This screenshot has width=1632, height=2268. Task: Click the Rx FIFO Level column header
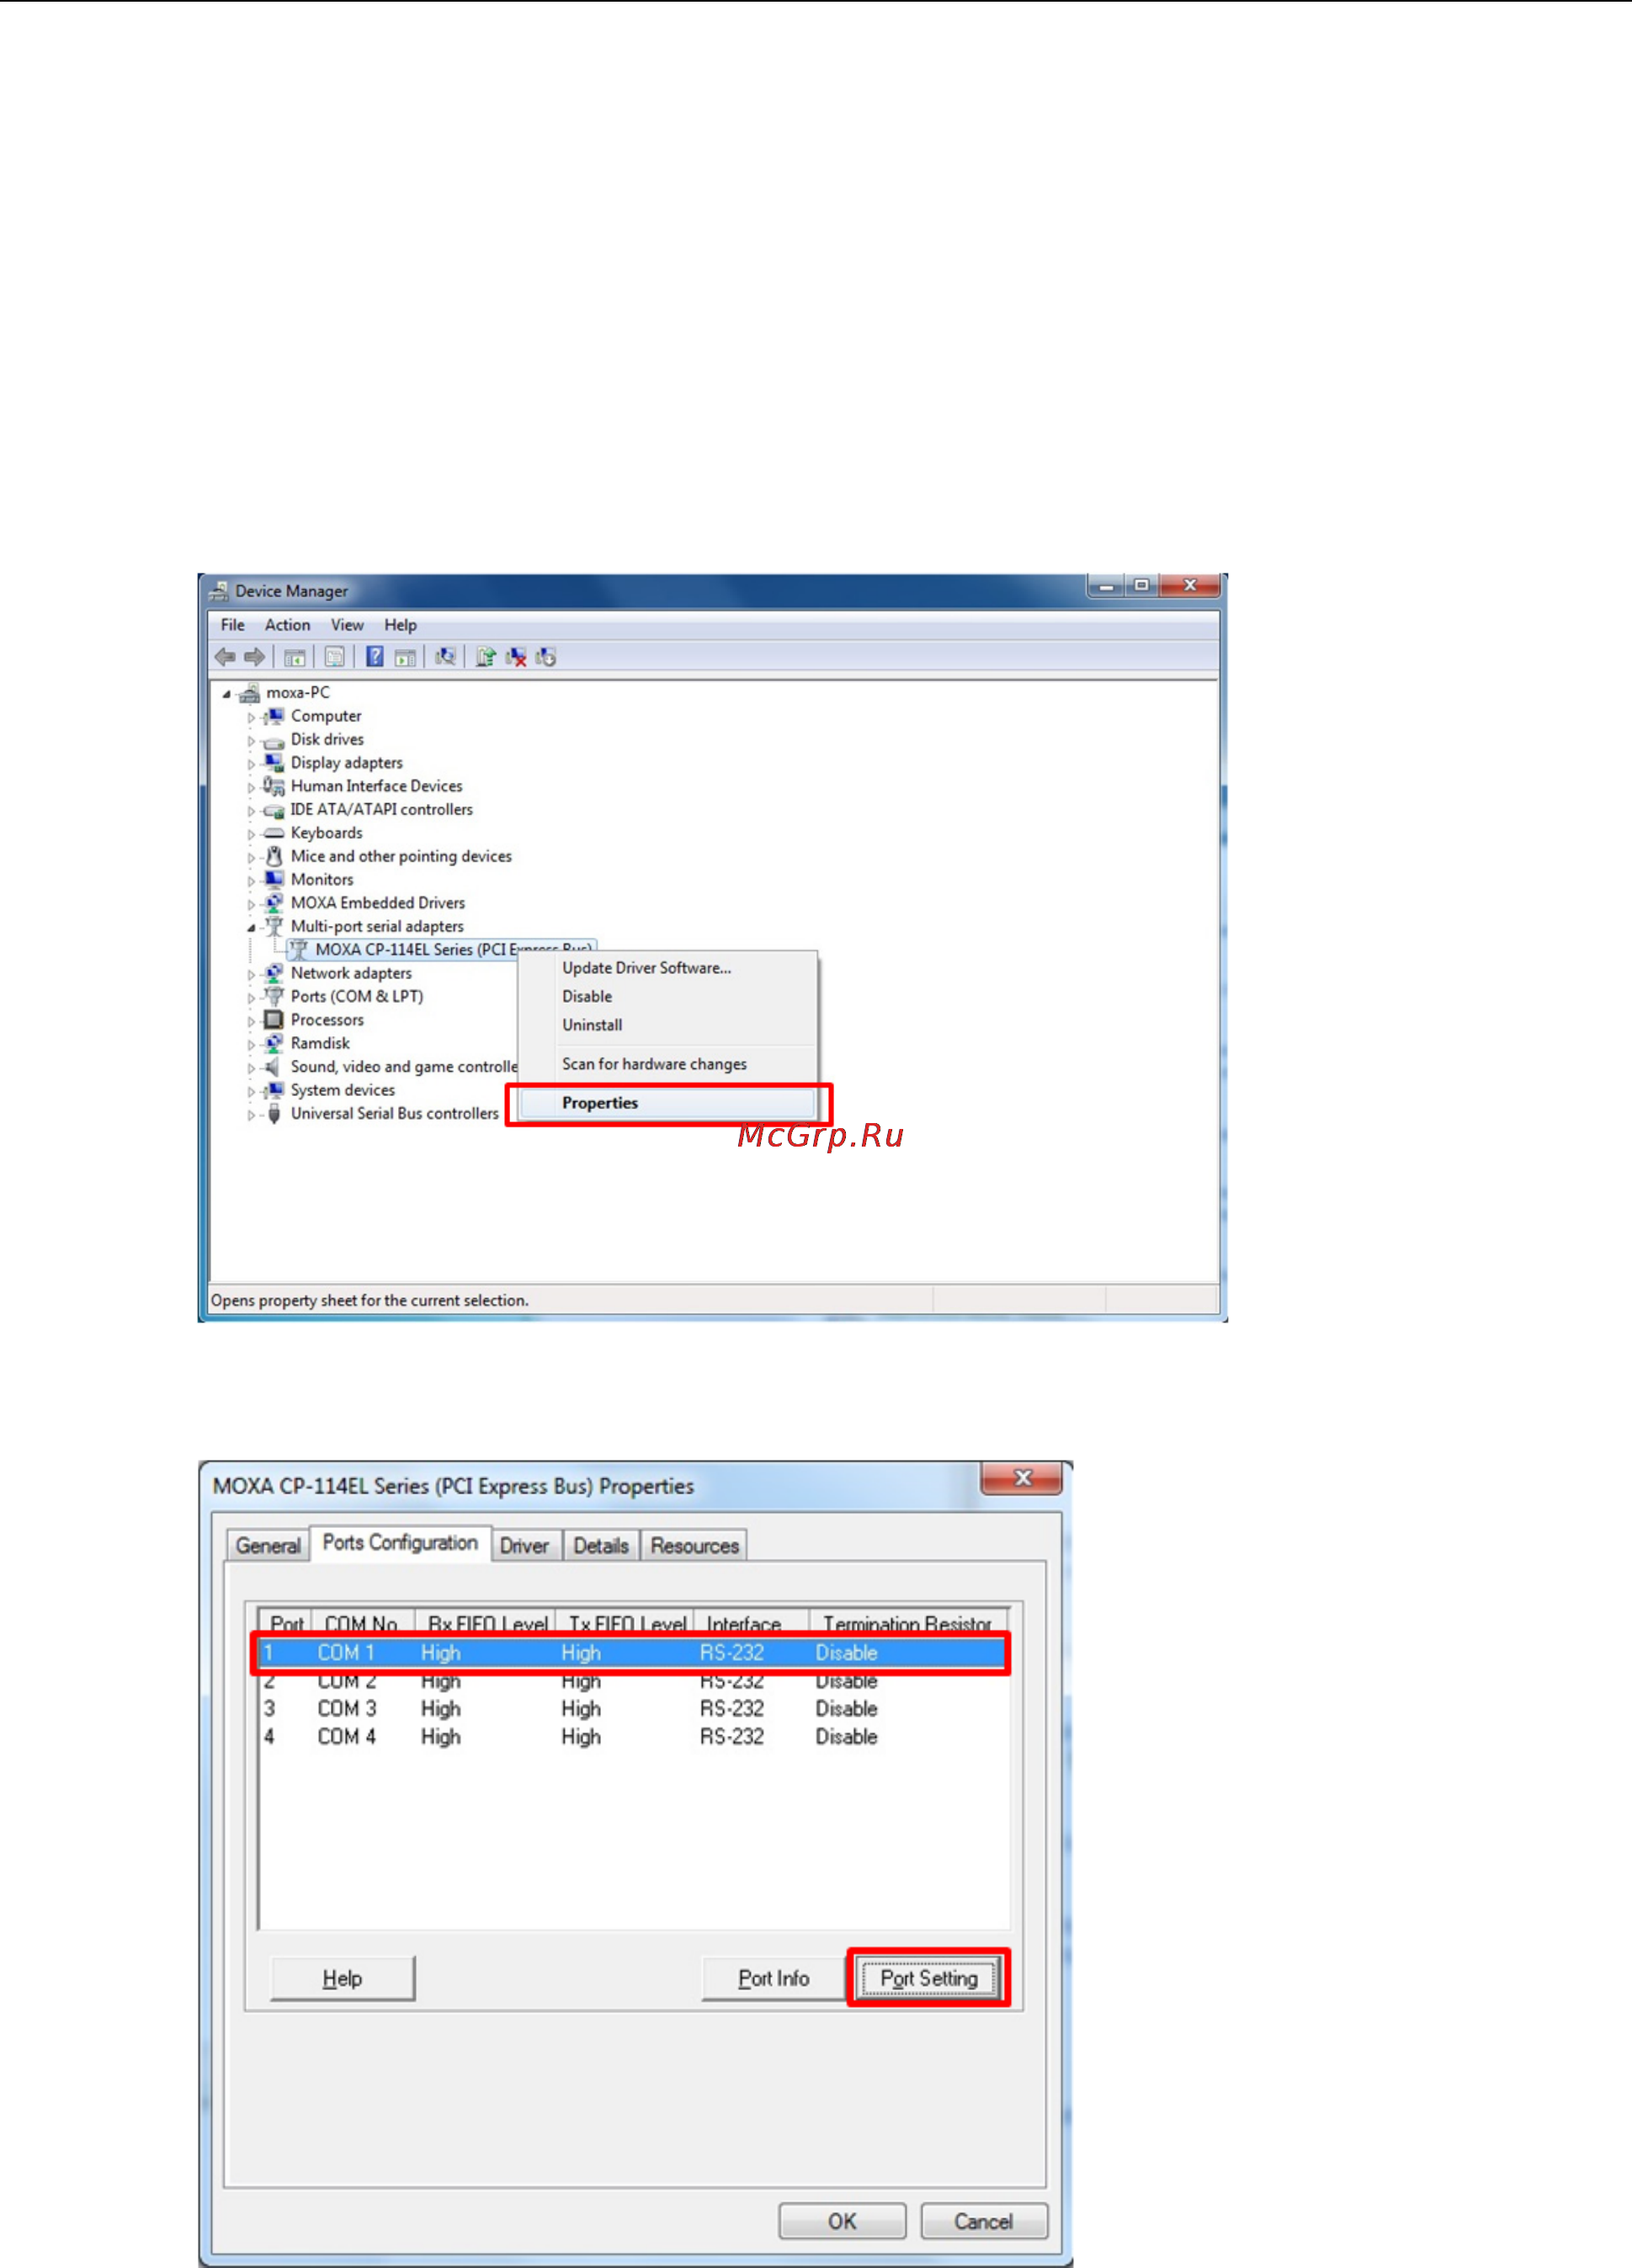[485, 1622]
